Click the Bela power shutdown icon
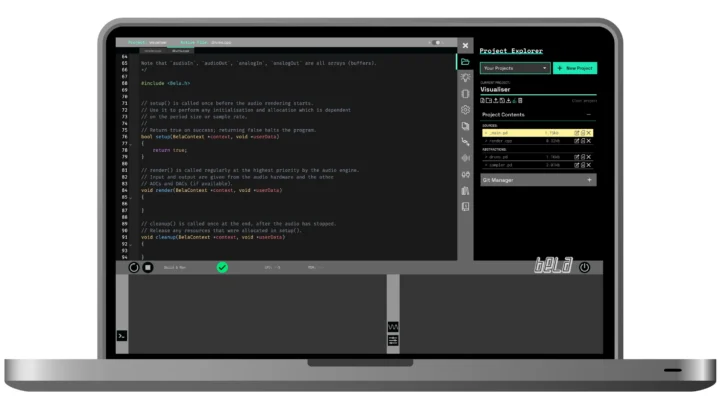This screenshot has width=720, height=407. point(585,267)
